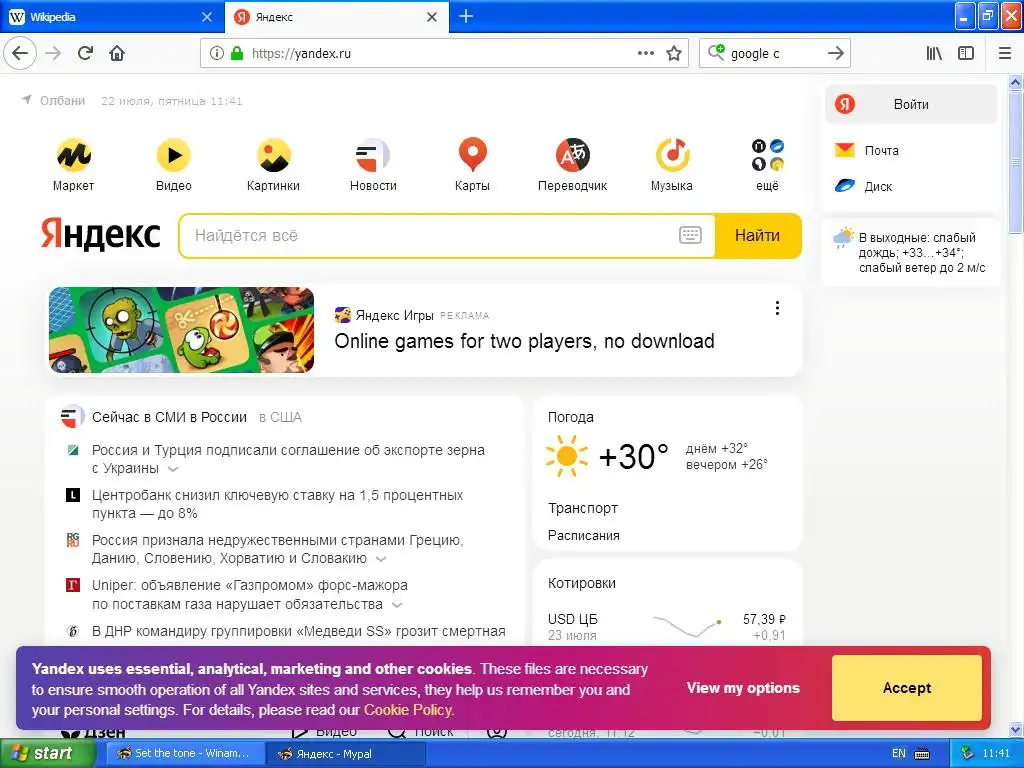Open the Центробанк key rate news link
The width and height of the screenshot is (1024, 768).
coord(278,504)
